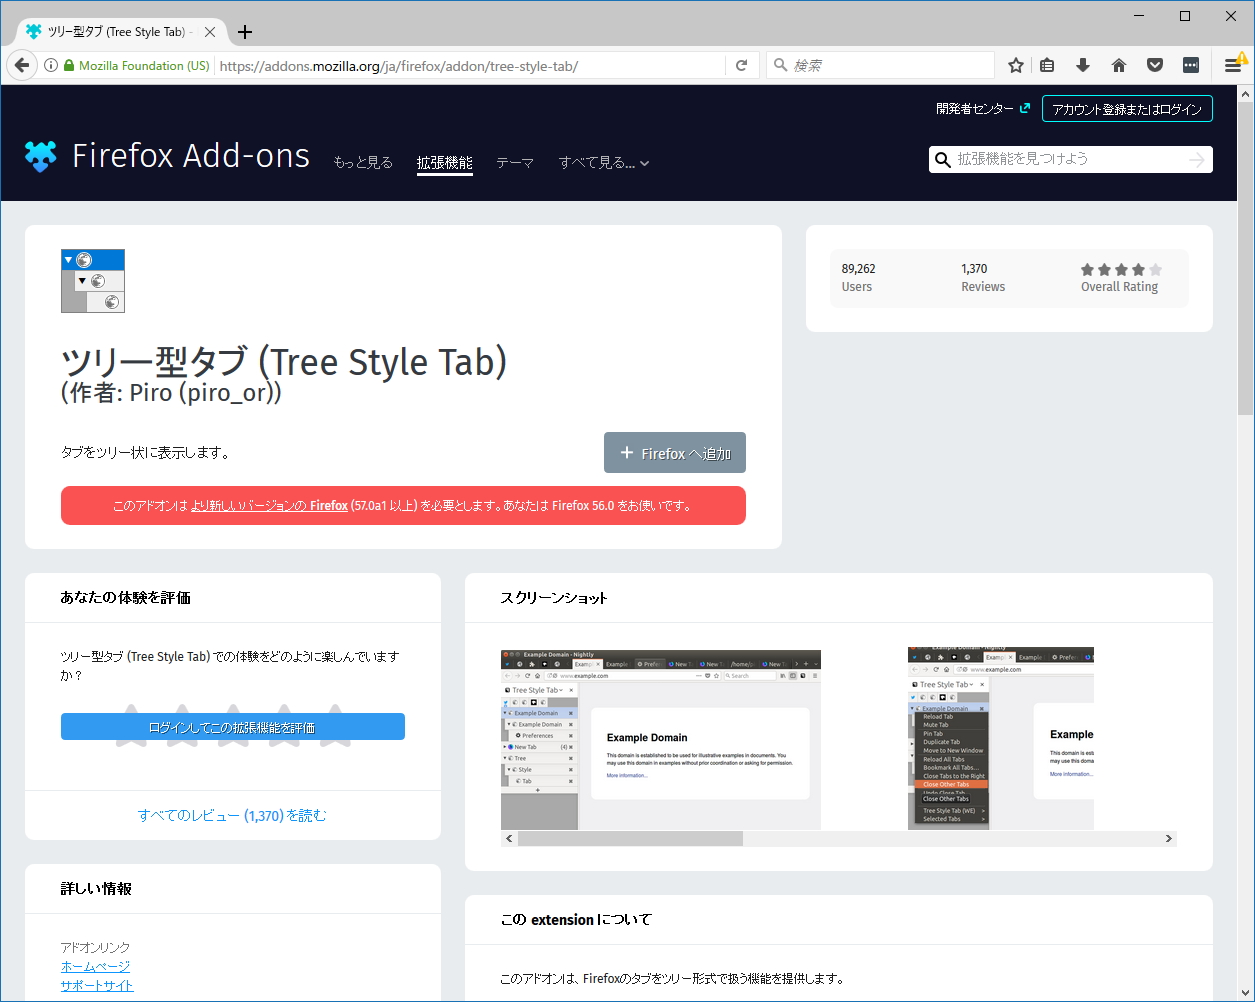Click the browser back arrow button
1255x1002 pixels.
pyautogui.click(x=22, y=65)
